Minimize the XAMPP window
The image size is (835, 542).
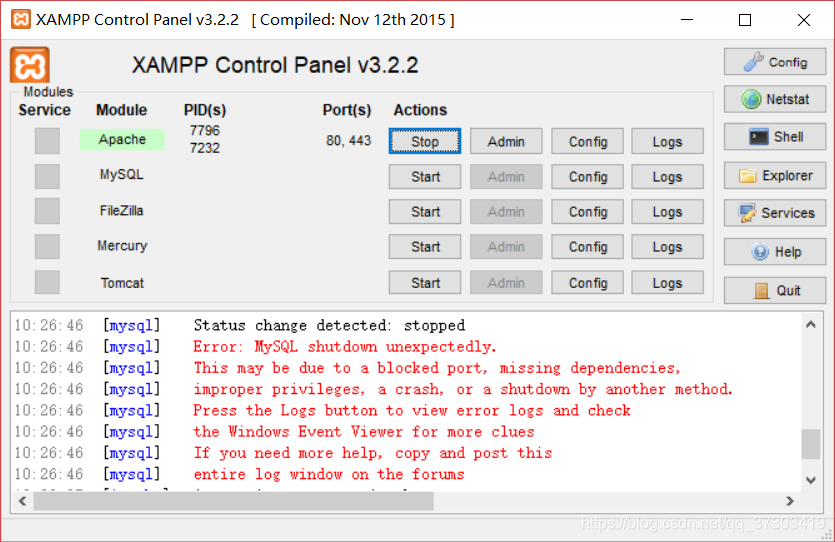pyautogui.click(x=687, y=20)
